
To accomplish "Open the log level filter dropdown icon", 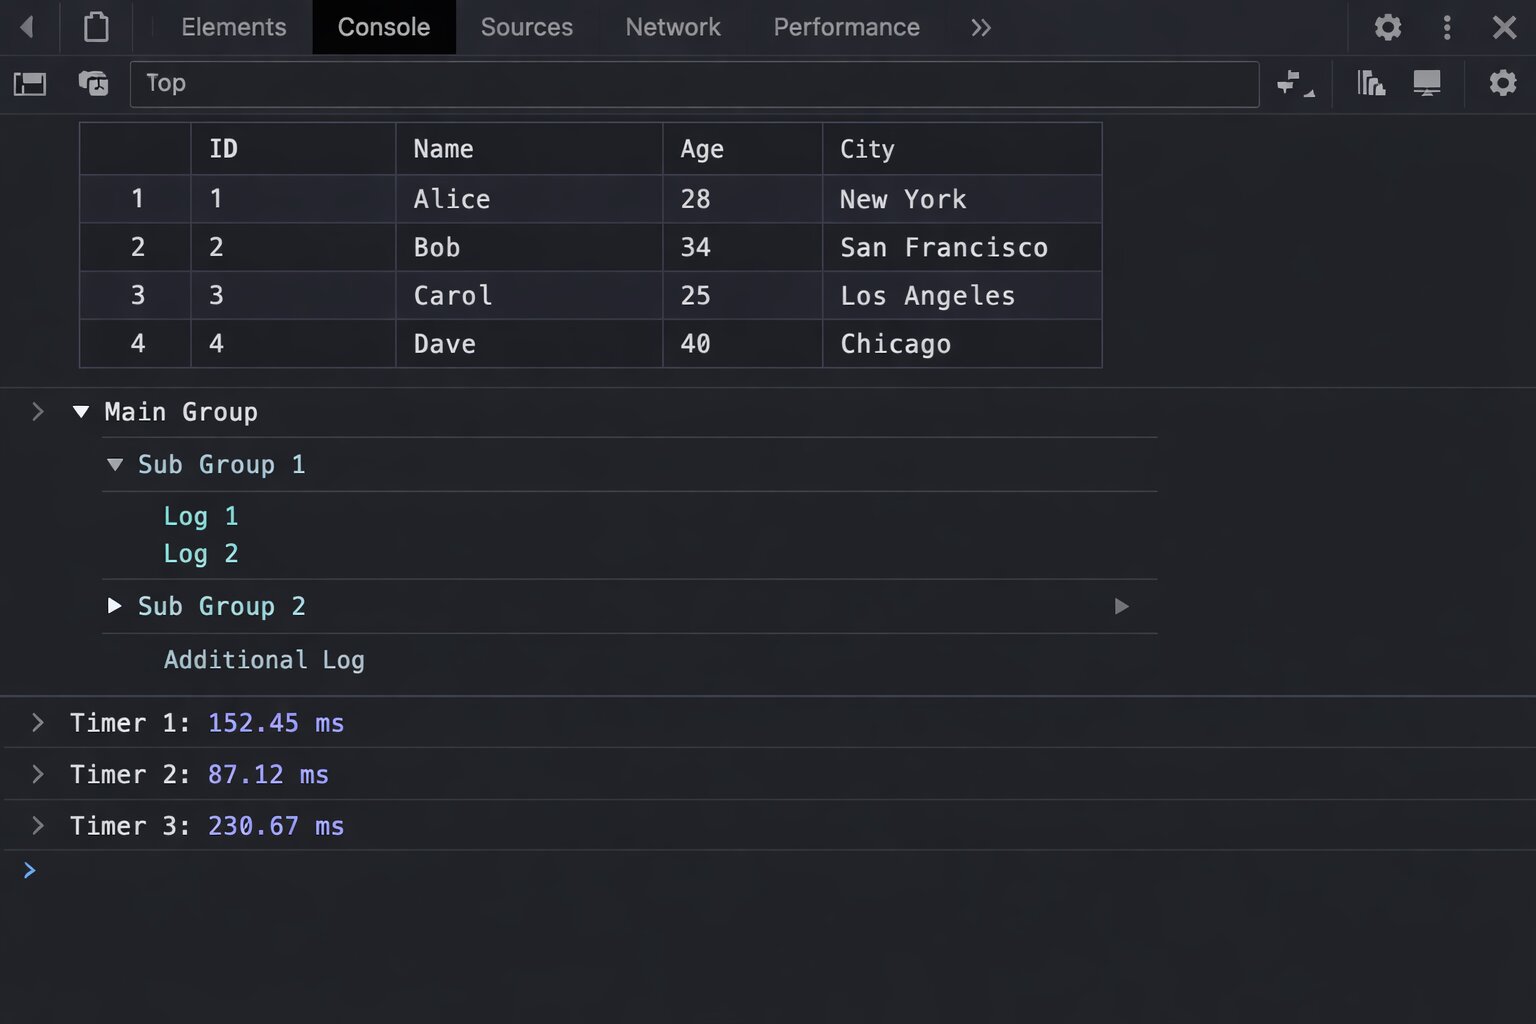I will click(x=1295, y=84).
